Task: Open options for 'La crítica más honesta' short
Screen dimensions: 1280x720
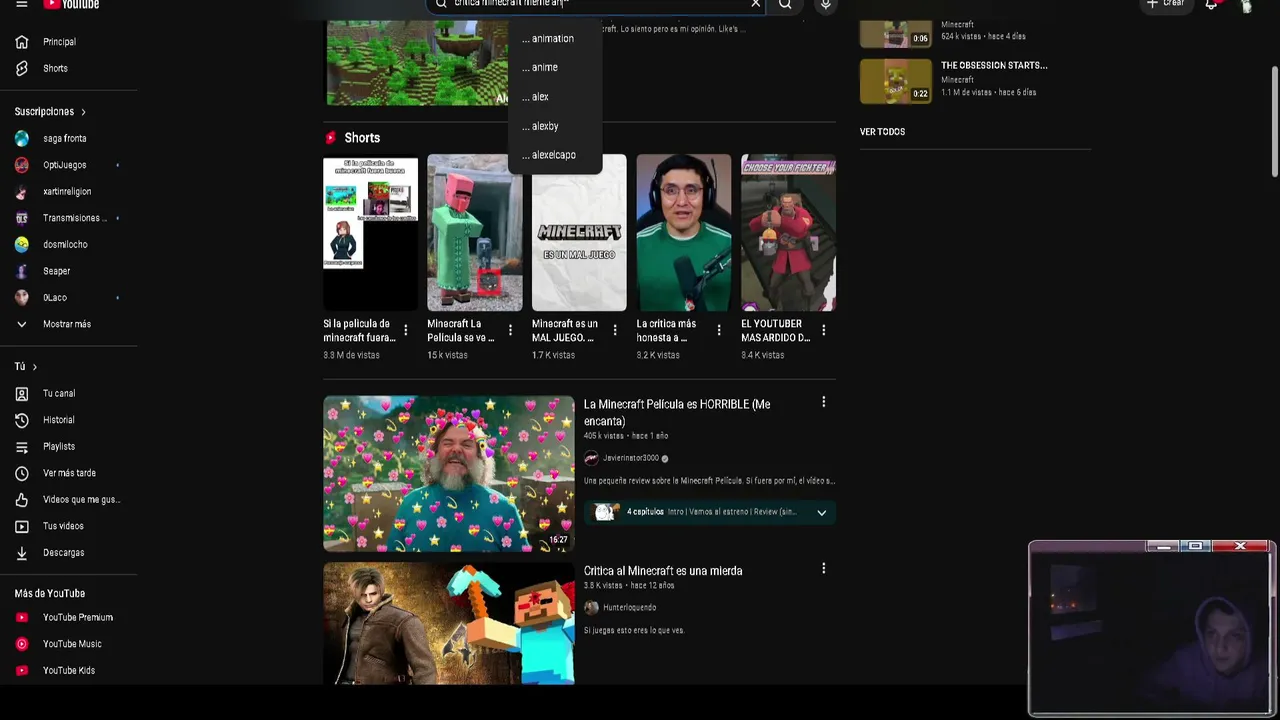Action: tap(719, 330)
